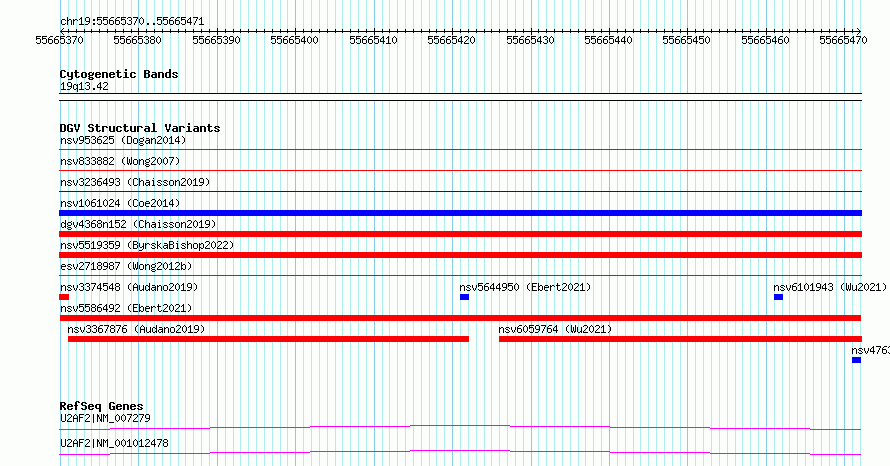Click ruler coordinate 55665450
Viewport: 890px width, 466px height.
tap(687, 40)
